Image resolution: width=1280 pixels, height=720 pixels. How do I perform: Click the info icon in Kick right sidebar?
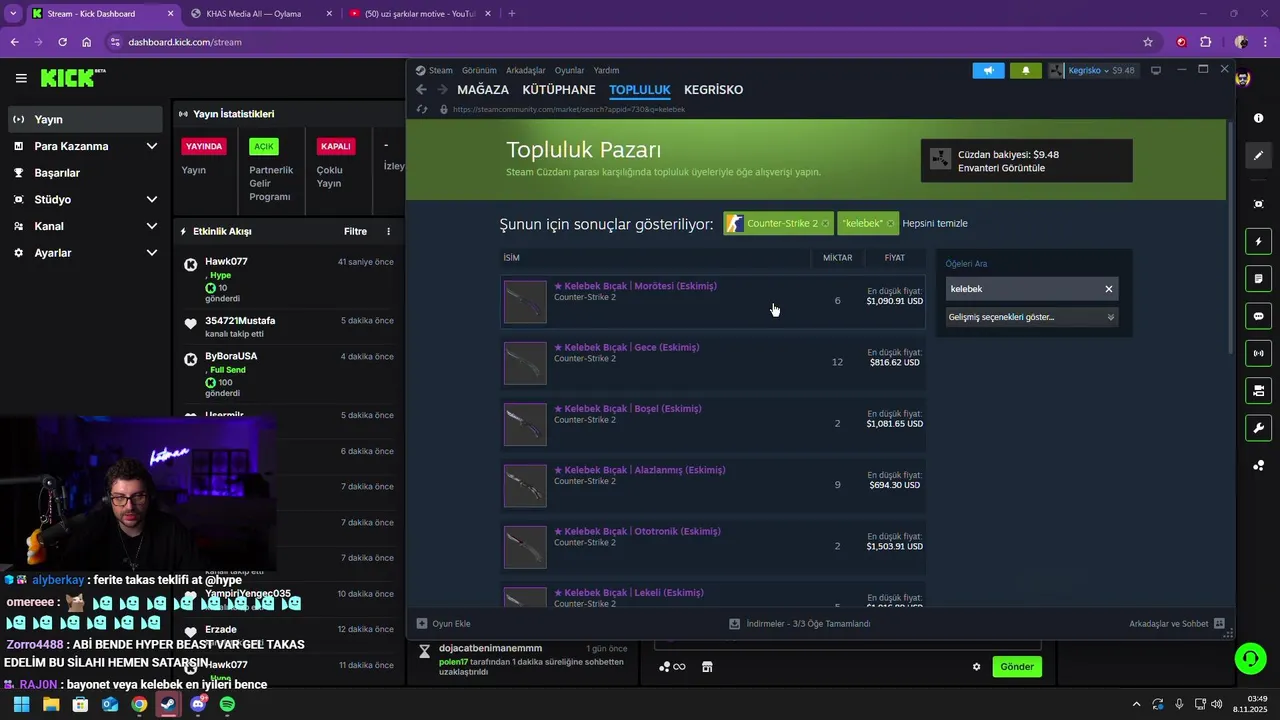point(1258,118)
